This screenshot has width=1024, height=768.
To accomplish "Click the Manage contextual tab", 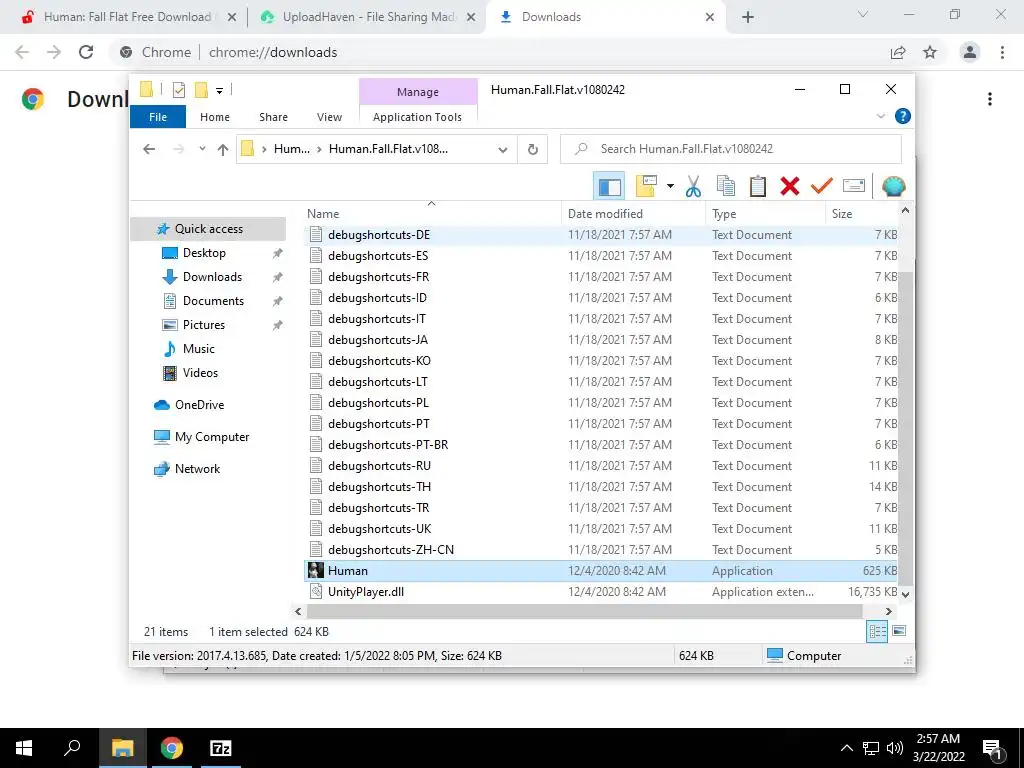I will click(x=418, y=92).
